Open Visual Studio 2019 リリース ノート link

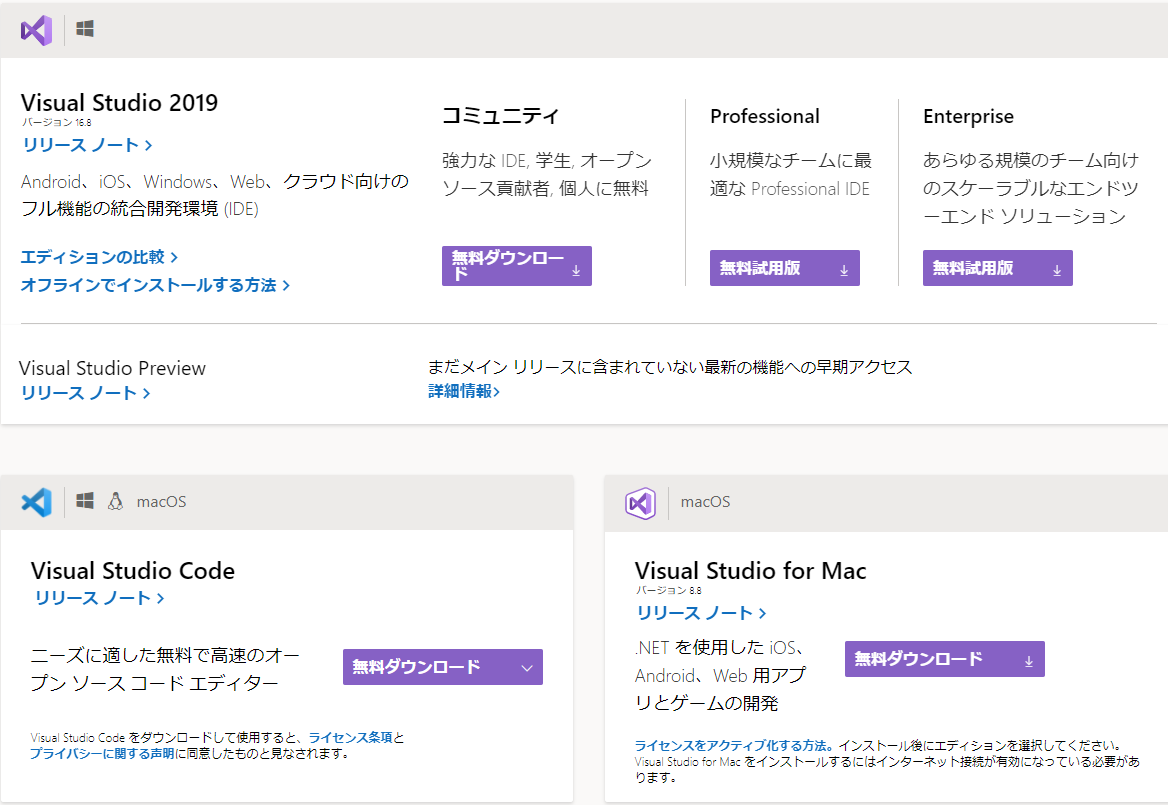87,144
